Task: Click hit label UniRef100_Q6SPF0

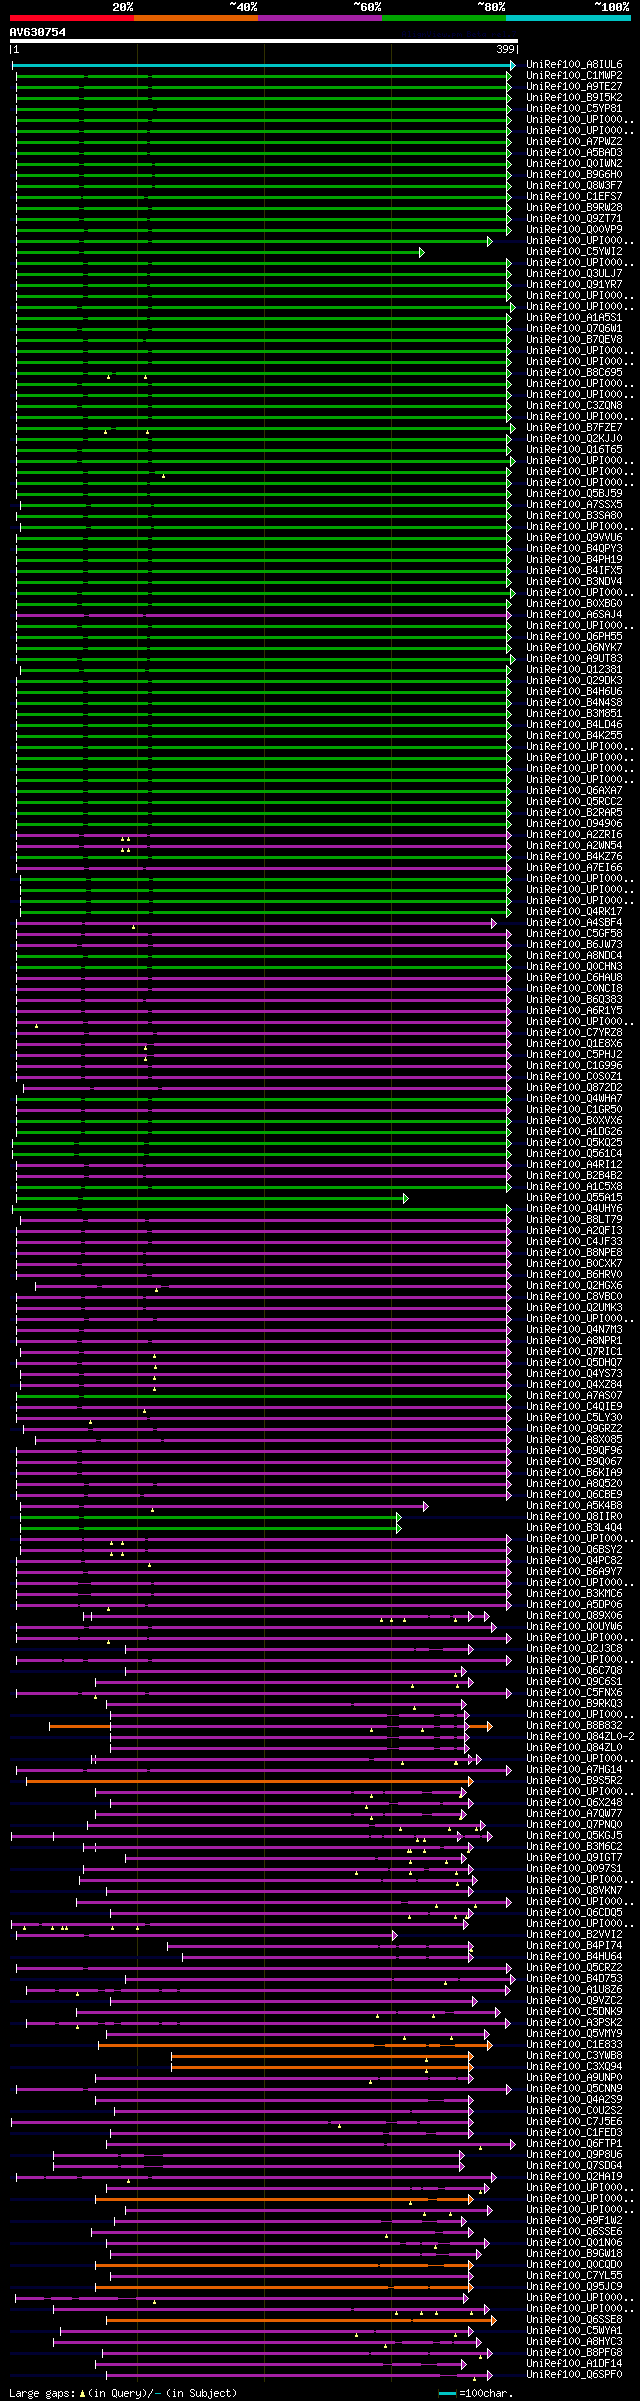Action: (x=574, y=2374)
